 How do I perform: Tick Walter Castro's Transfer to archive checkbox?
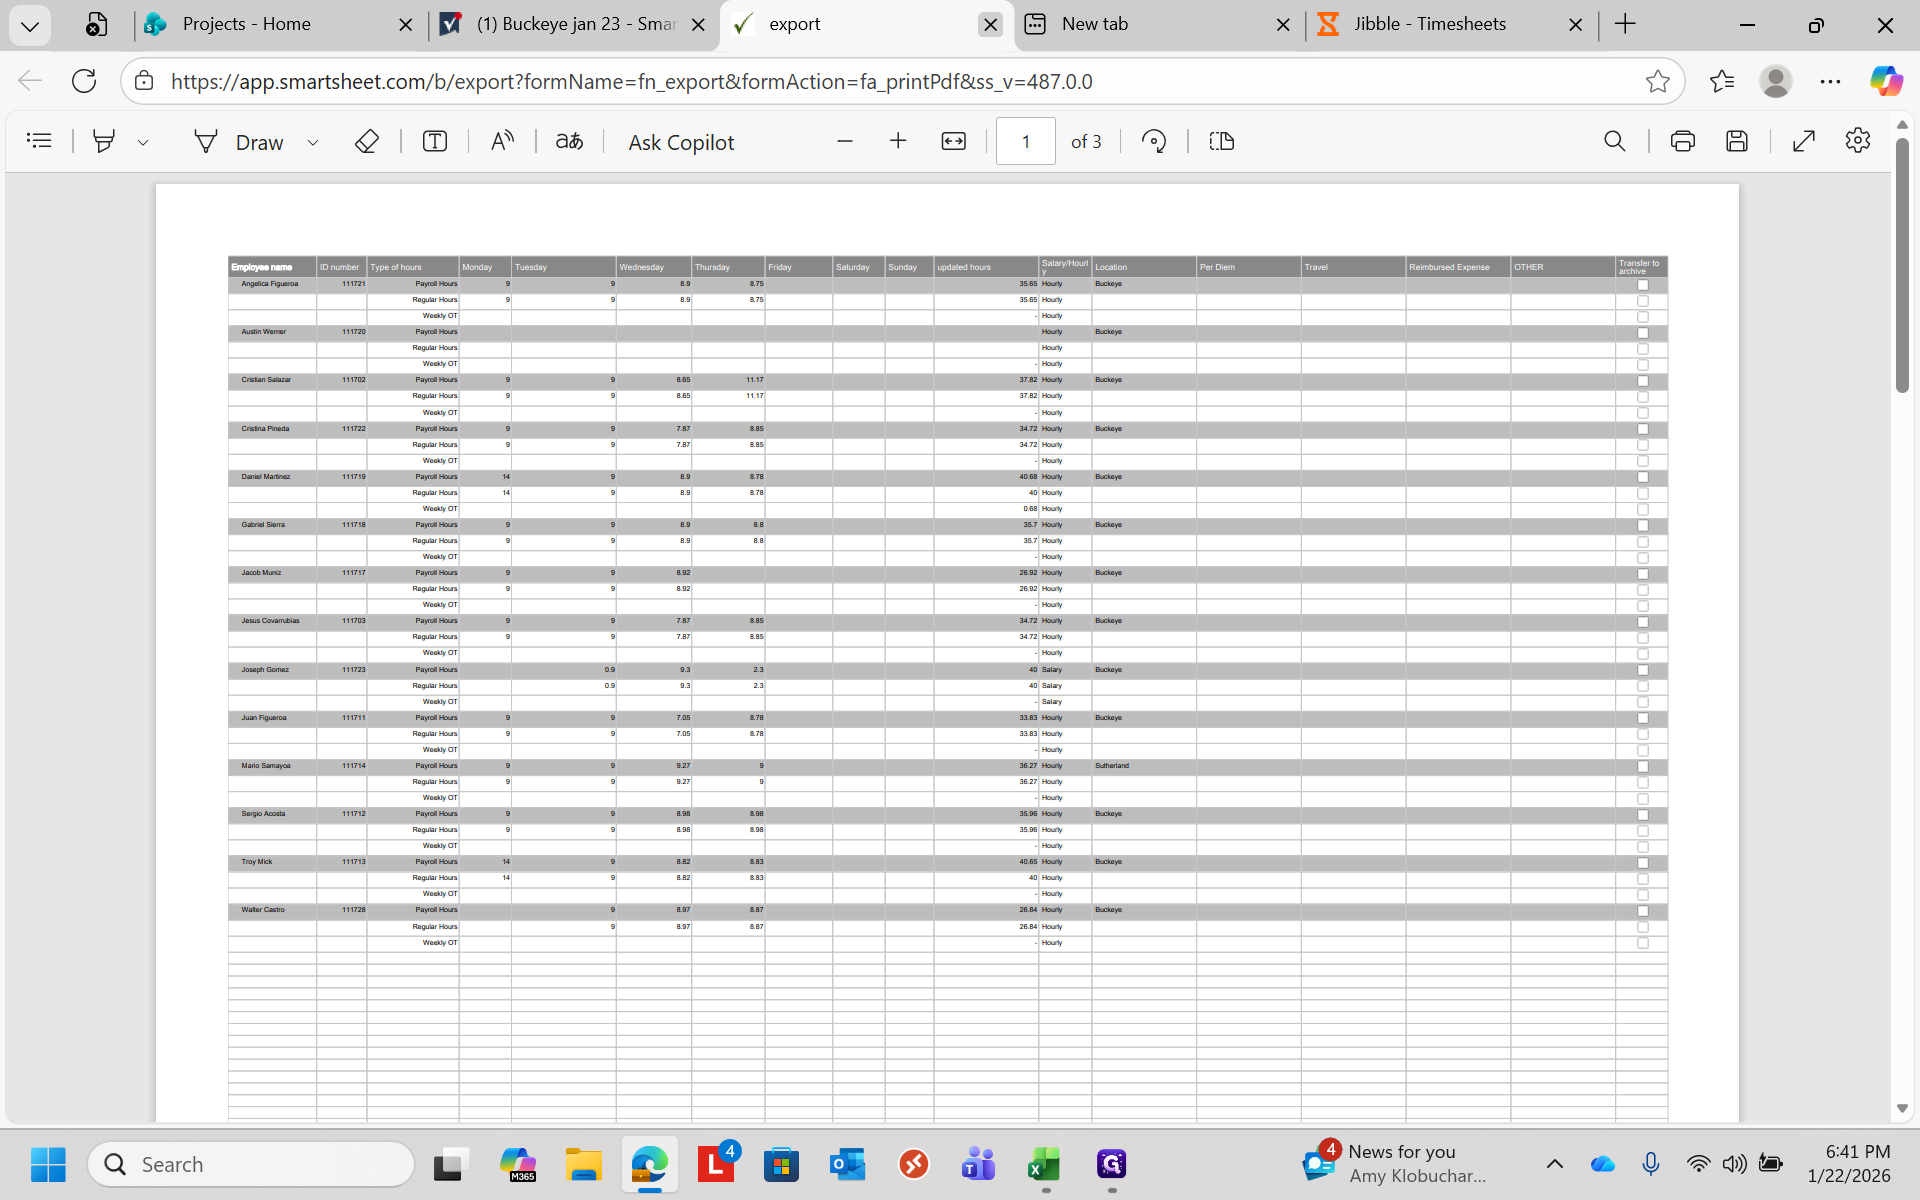1642,911
